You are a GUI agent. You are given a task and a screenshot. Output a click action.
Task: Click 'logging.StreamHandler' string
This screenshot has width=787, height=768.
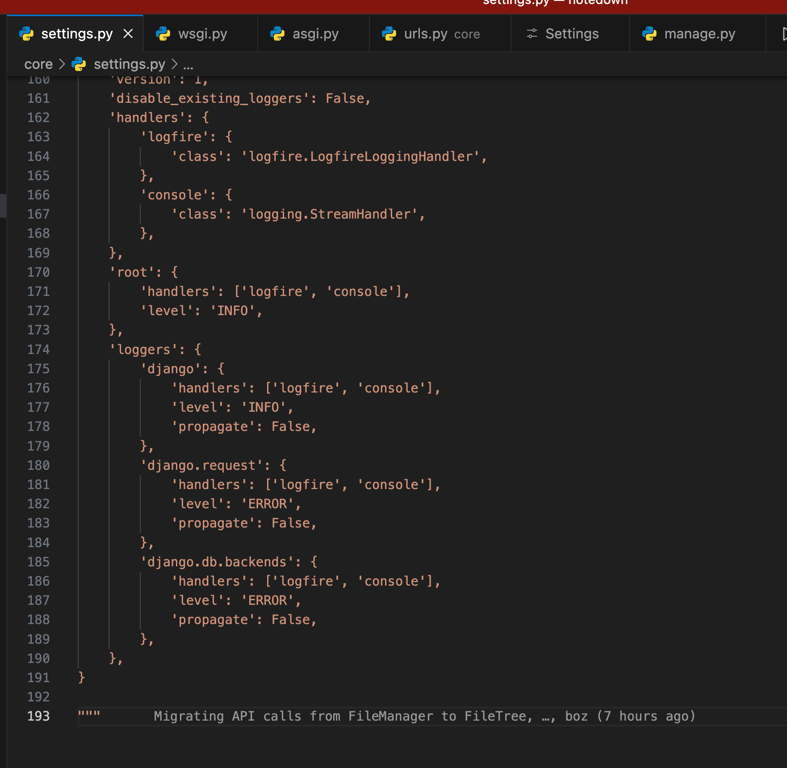tap(329, 214)
